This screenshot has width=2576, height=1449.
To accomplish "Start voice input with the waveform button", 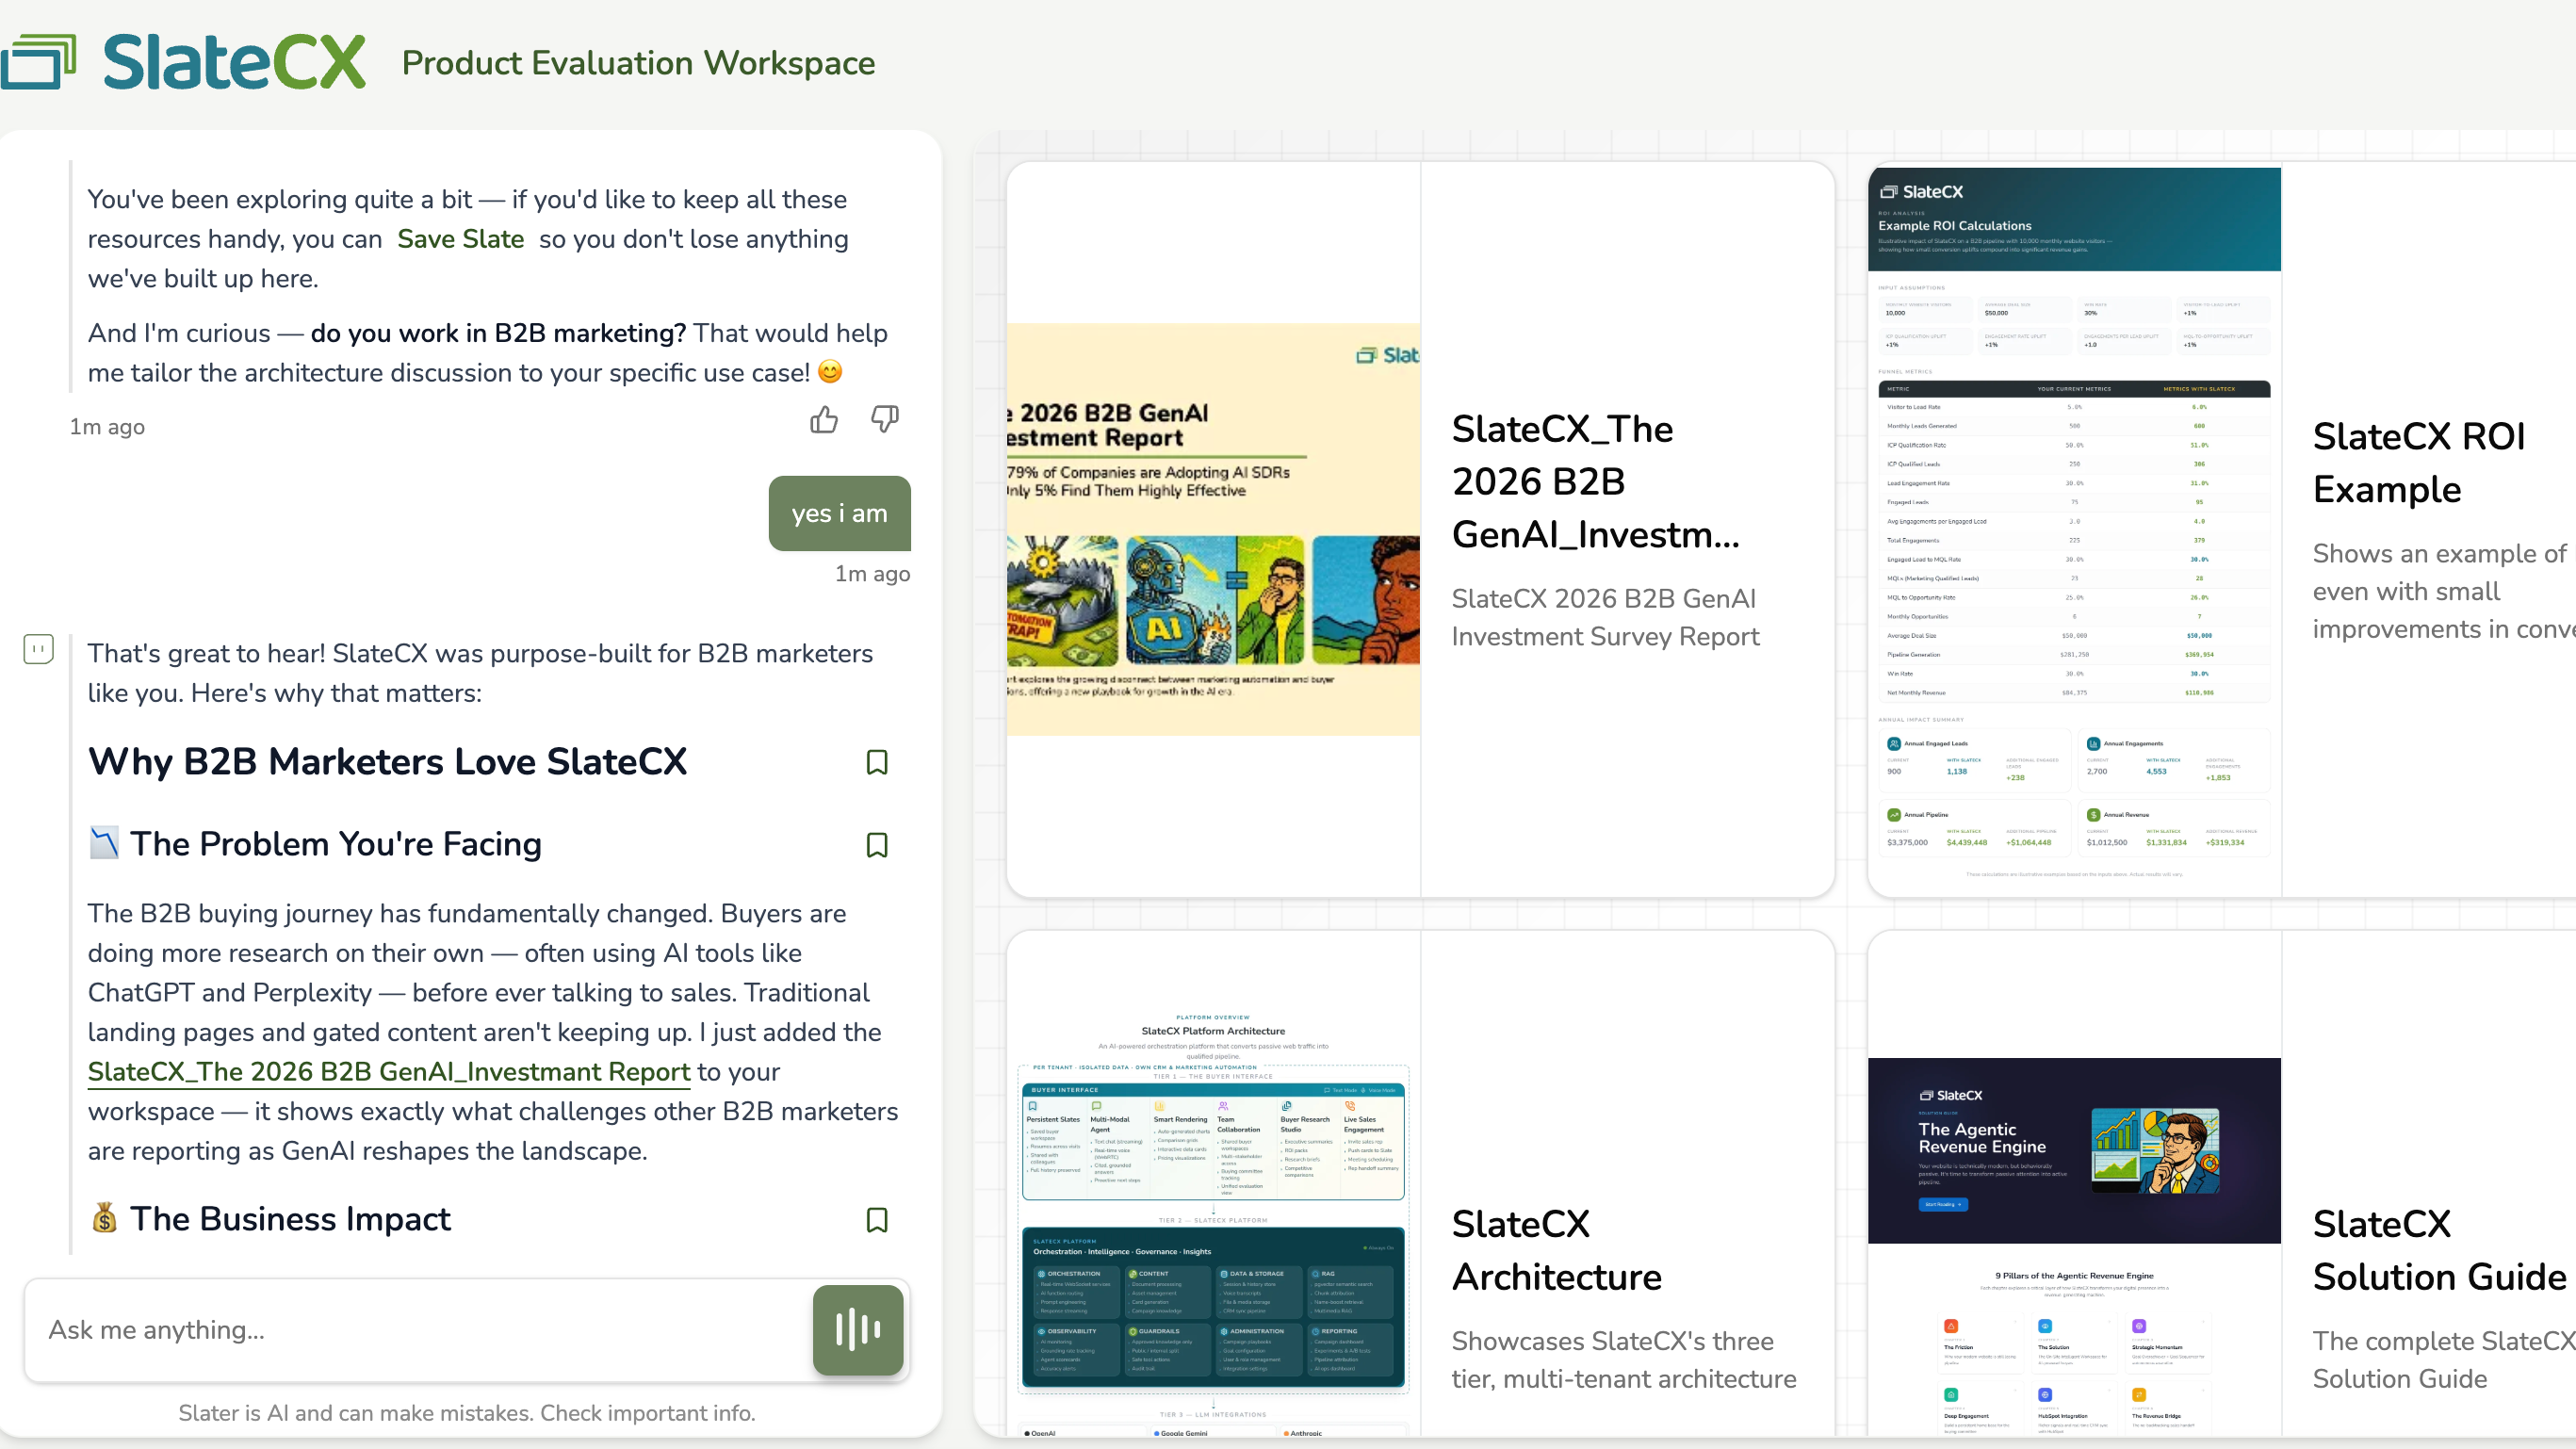I will pyautogui.click(x=858, y=1329).
